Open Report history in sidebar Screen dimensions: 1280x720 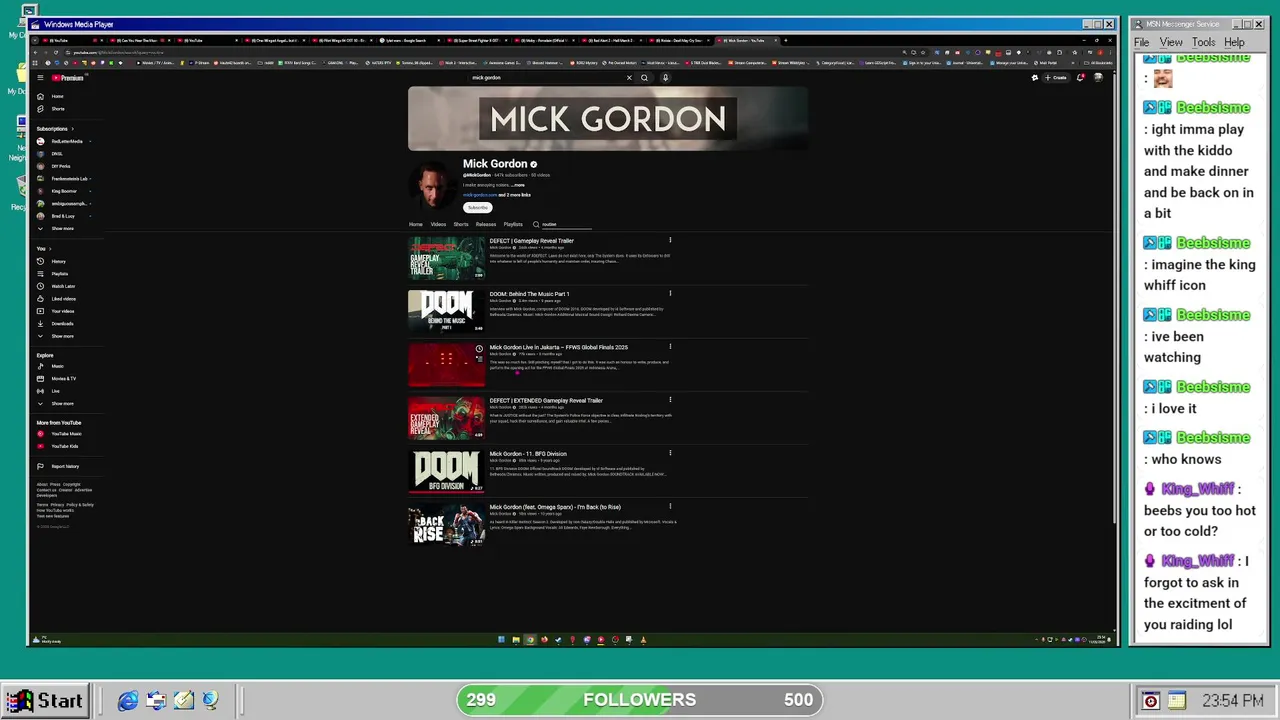click(x=65, y=466)
